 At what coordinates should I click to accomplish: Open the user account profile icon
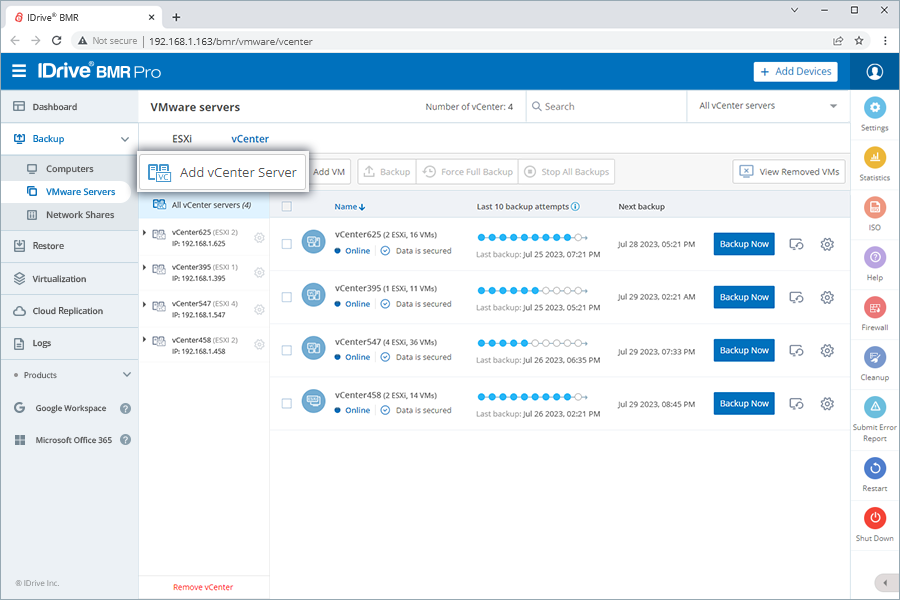(874, 72)
